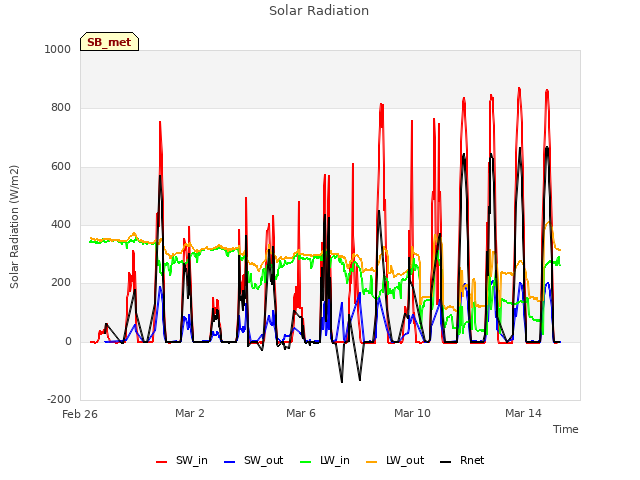Click the green LW_in legend swatch
This screenshot has height=480, width=640.
point(306,462)
